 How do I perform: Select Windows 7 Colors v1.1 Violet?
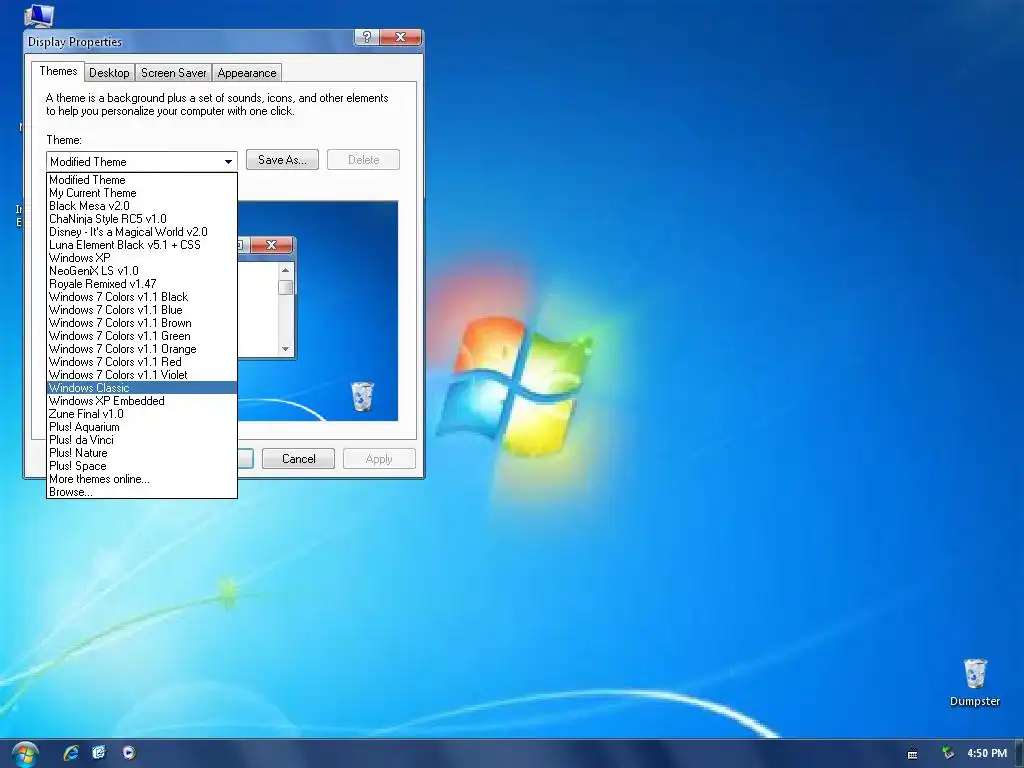142,376
